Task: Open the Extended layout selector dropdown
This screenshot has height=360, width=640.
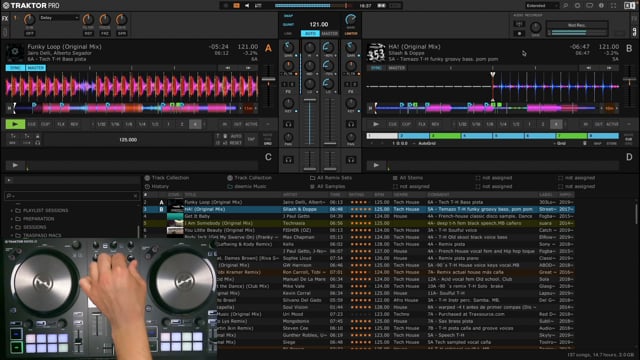Action: coord(541,6)
